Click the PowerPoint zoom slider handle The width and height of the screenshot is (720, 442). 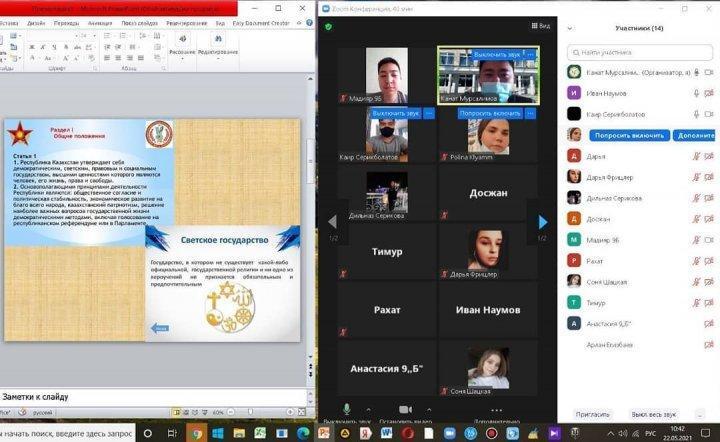250,412
